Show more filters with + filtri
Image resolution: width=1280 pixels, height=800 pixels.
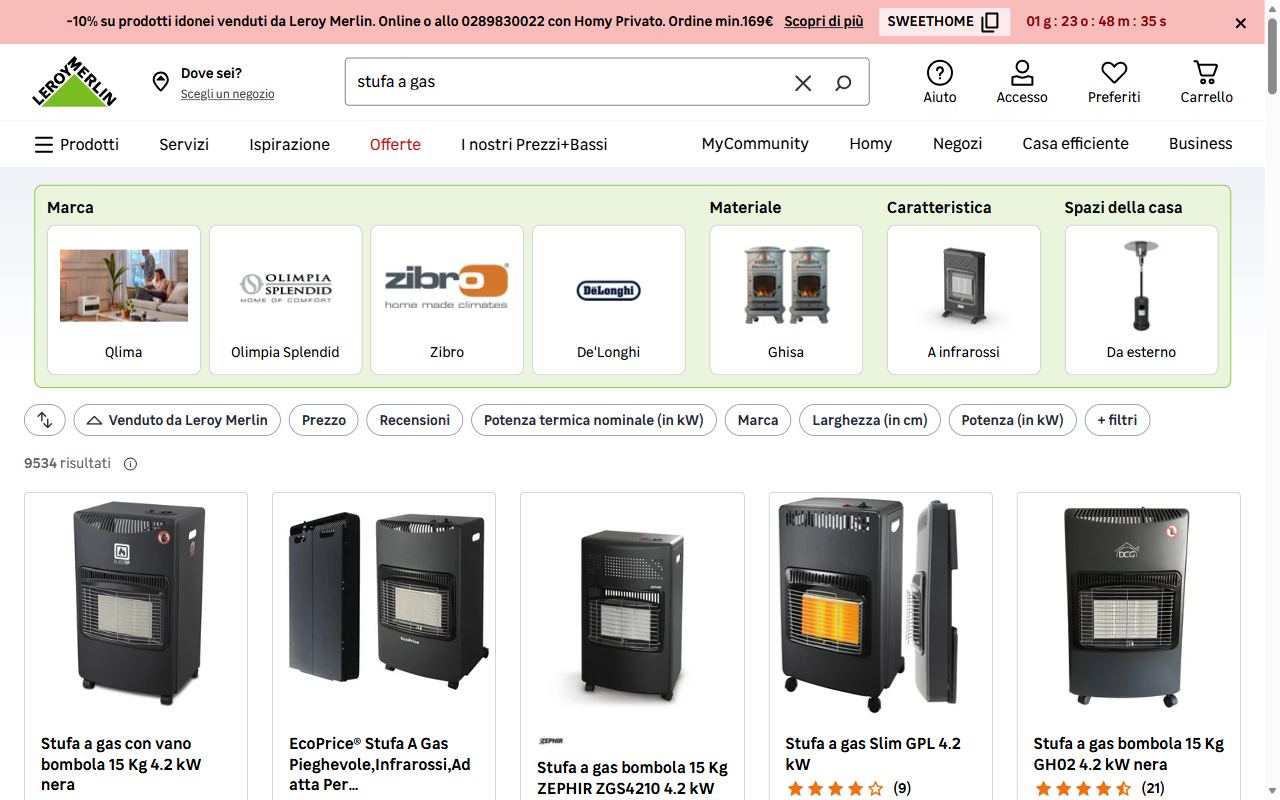(x=1117, y=420)
